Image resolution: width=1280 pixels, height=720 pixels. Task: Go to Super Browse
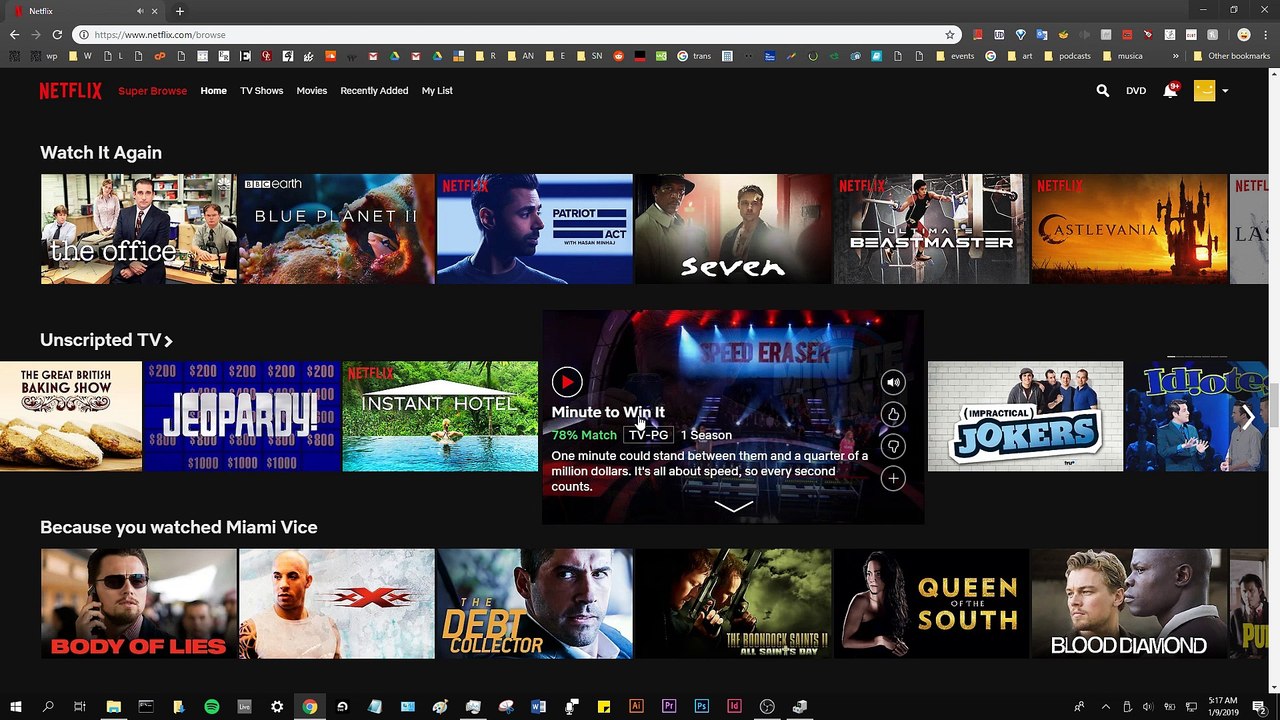[x=152, y=91]
